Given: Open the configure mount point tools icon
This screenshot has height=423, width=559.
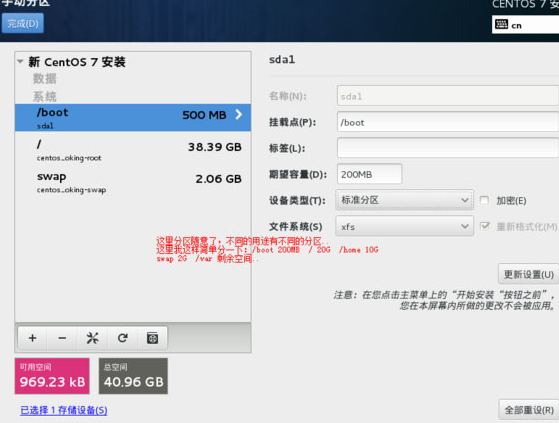Looking at the screenshot, I should [92, 338].
